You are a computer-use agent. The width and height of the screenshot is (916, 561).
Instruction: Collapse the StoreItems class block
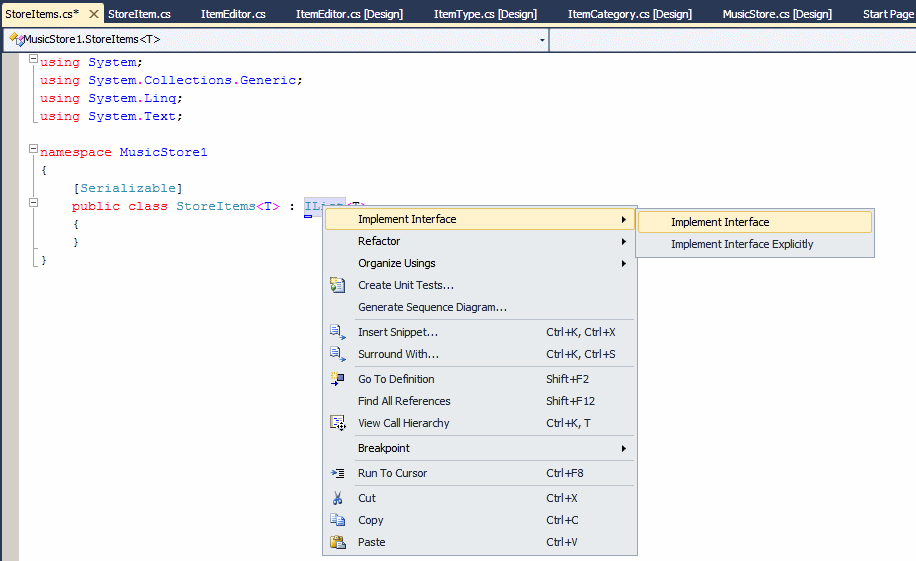[x=33, y=203]
